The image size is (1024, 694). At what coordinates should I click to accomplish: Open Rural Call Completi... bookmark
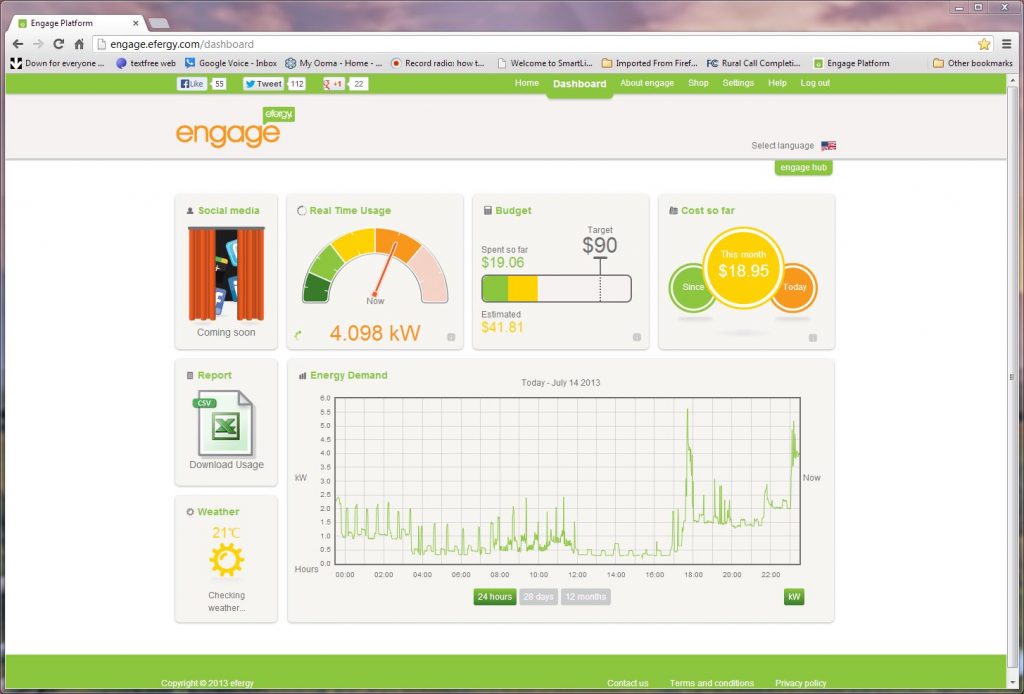754,63
